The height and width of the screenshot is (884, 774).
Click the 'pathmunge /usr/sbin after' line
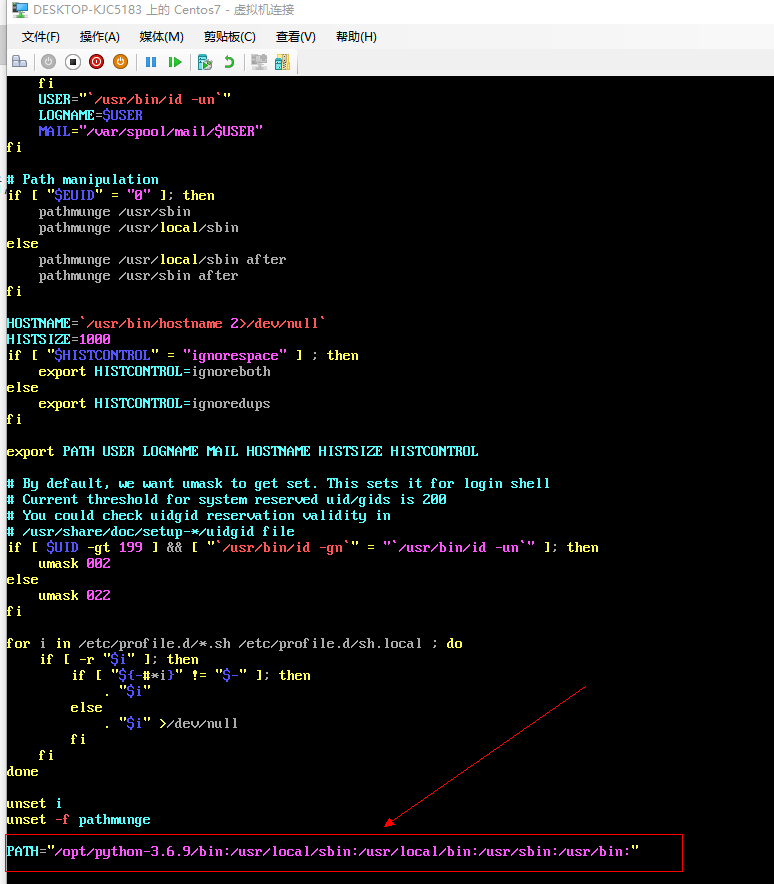[138, 276]
